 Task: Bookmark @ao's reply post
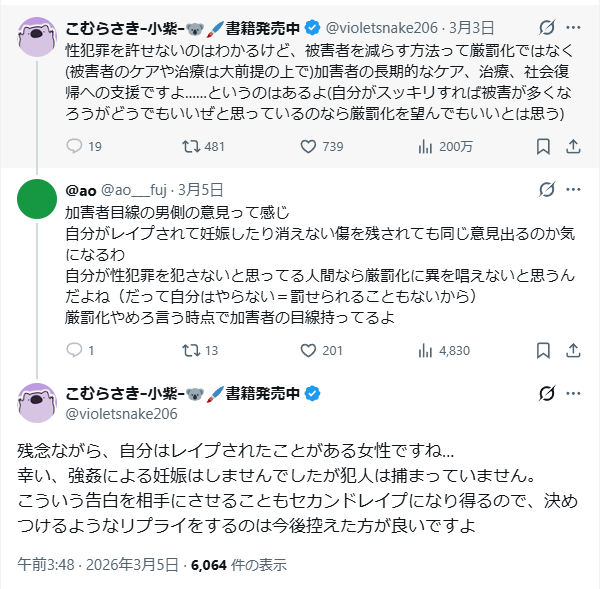tap(542, 350)
